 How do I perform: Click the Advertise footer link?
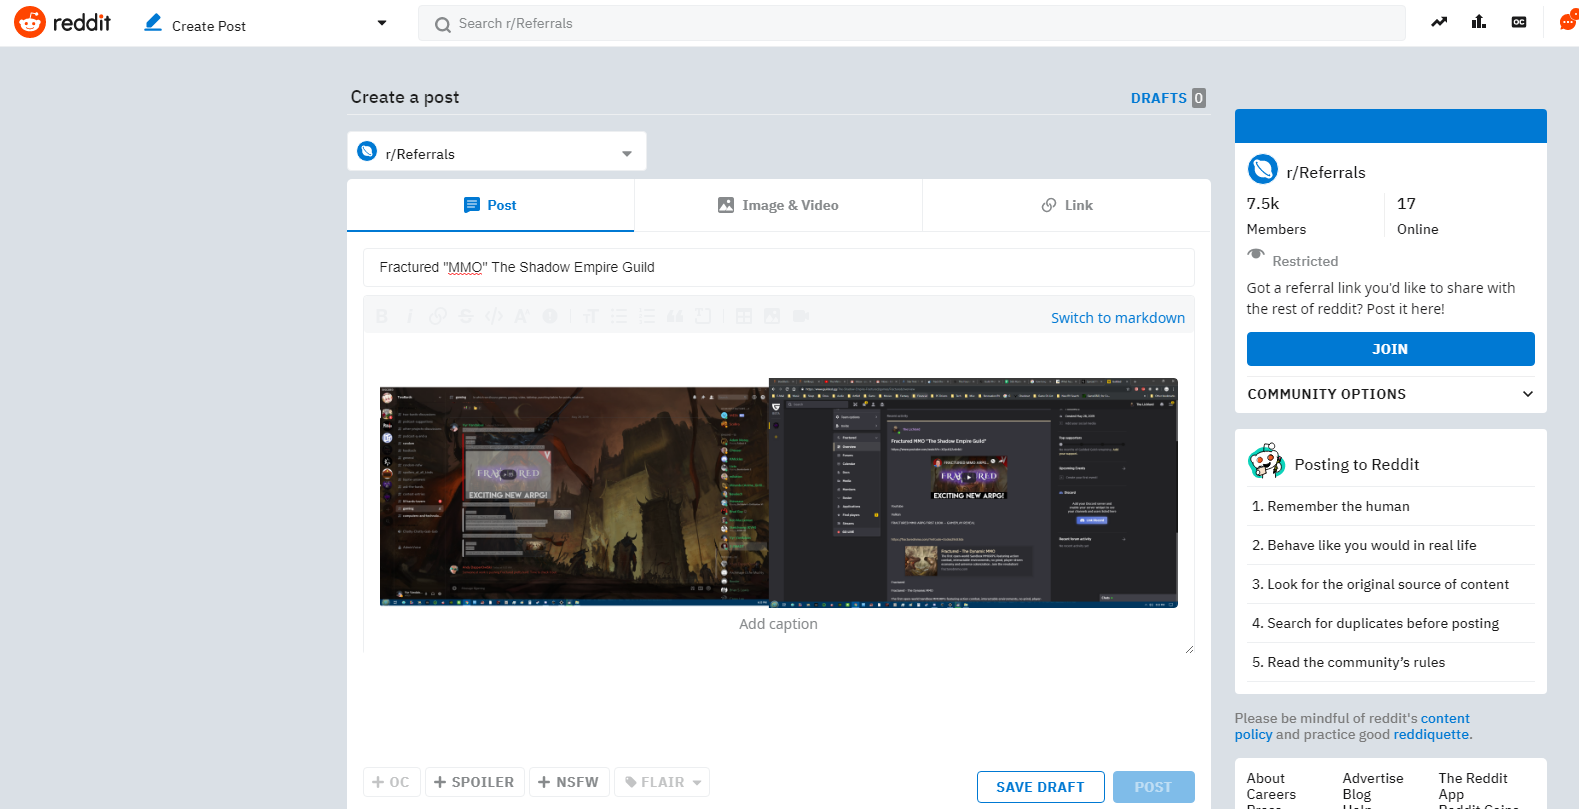pyautogui.click(x=1372, y=778)
